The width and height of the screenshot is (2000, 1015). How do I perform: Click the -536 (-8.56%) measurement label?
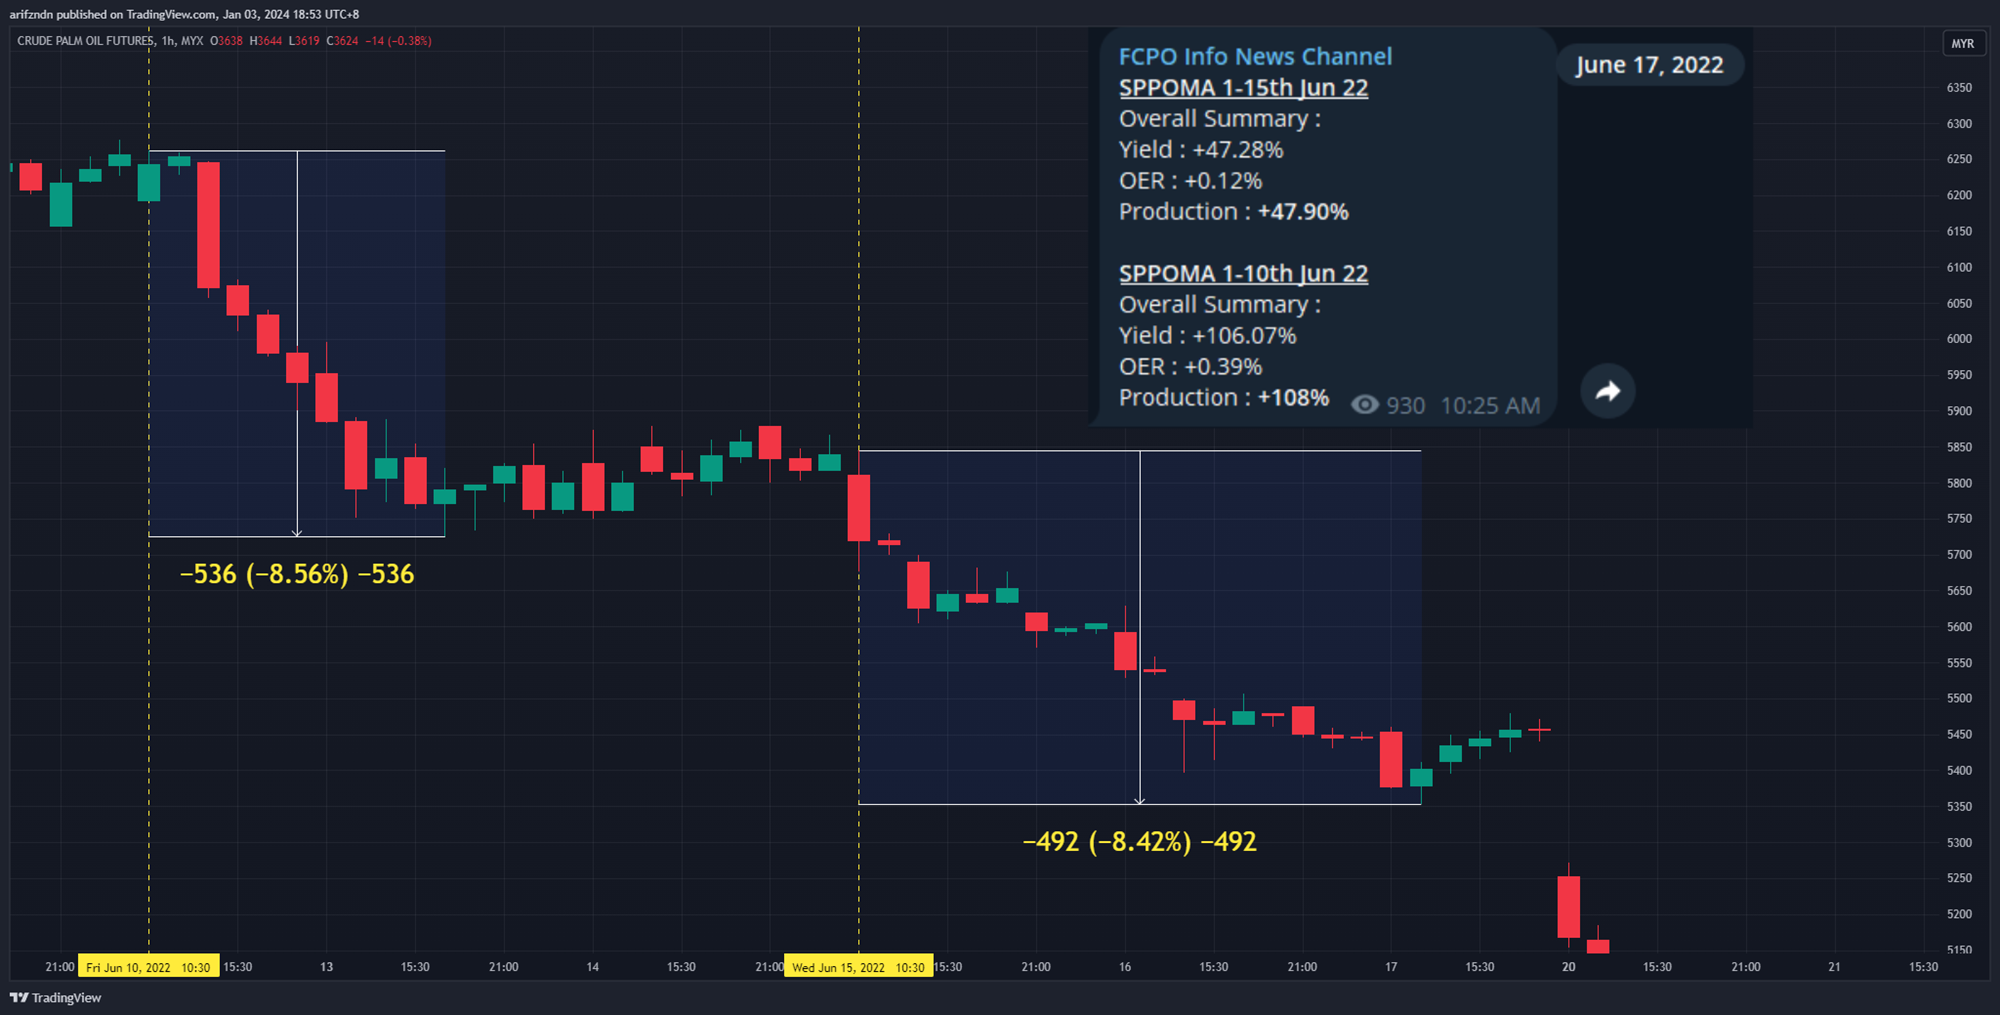(x=296, y=574)
